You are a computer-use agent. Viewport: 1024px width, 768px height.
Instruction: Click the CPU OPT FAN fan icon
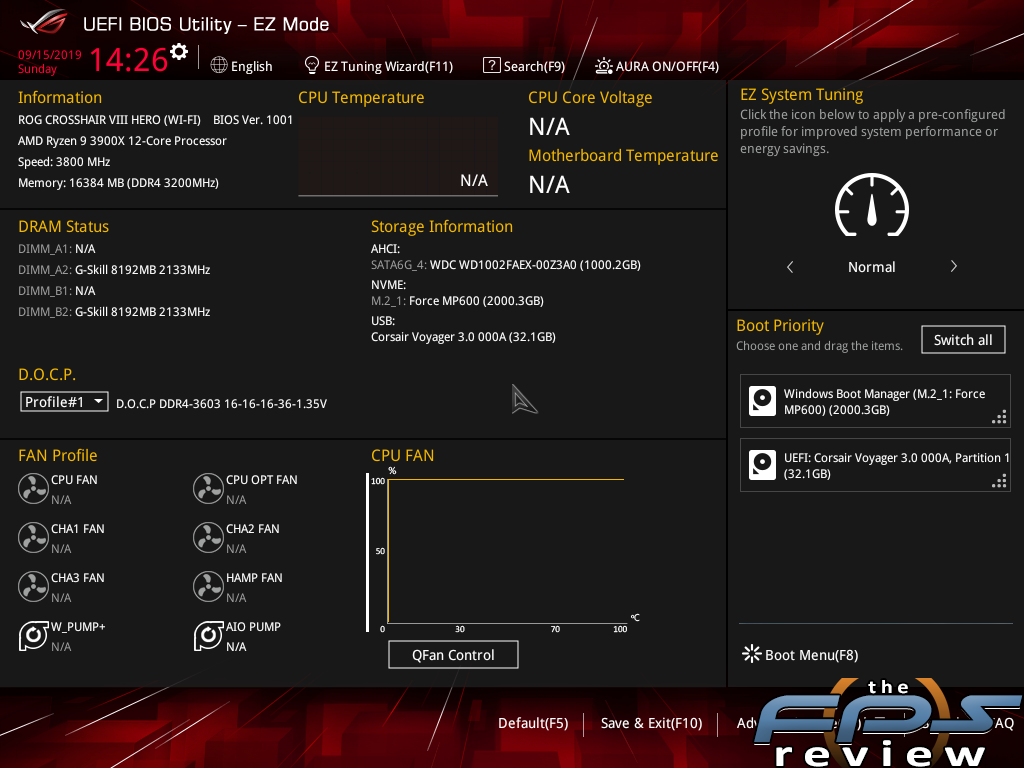208,488
